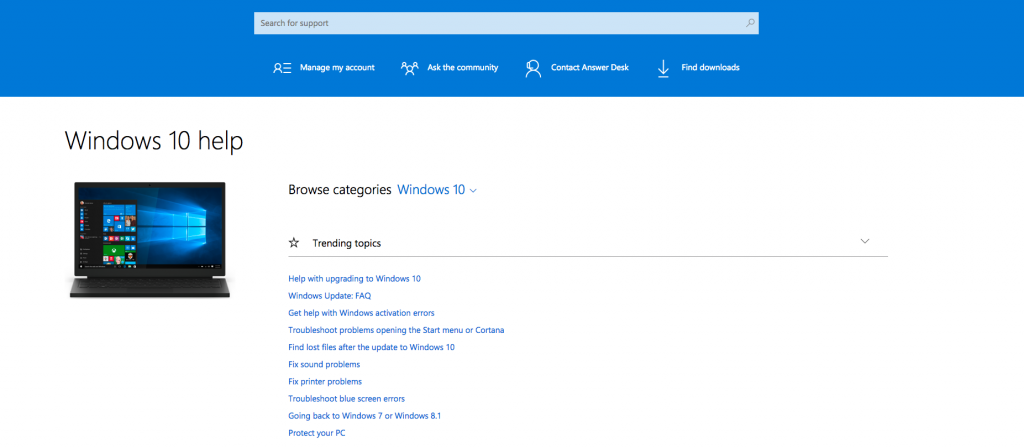Click the Windows 10 help page title
Image resolution: width=1024 pixels, height=448 pixels.
(154, 141)
